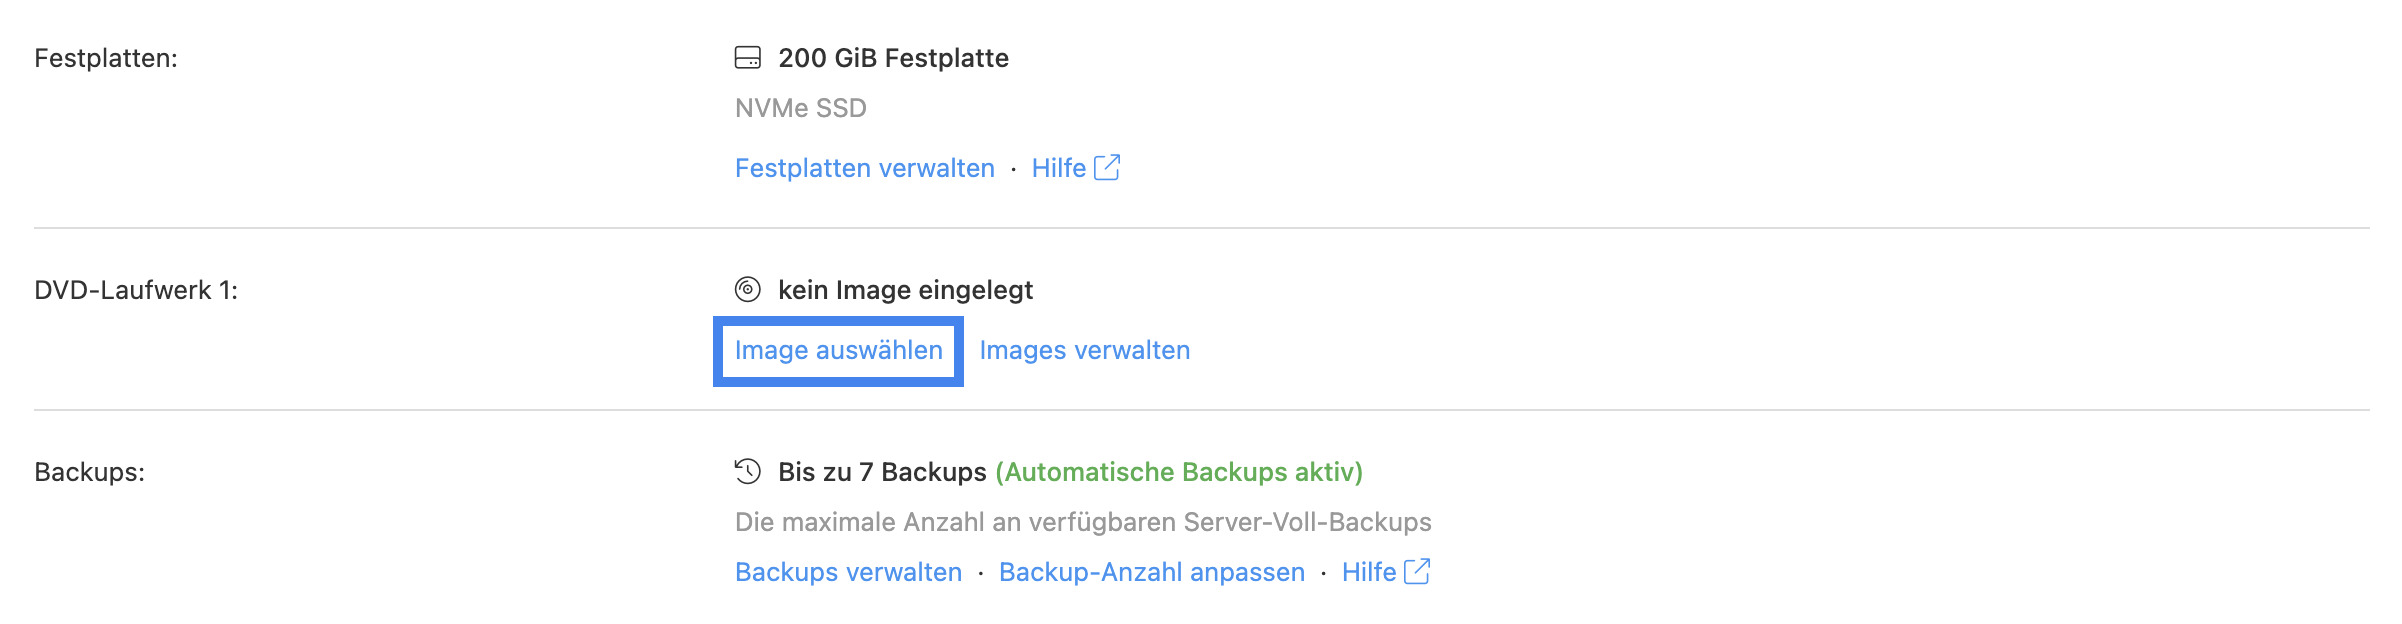Open Festplatten verwalten link
This screenshot has height=624, width=2402.
click(865, 168)
